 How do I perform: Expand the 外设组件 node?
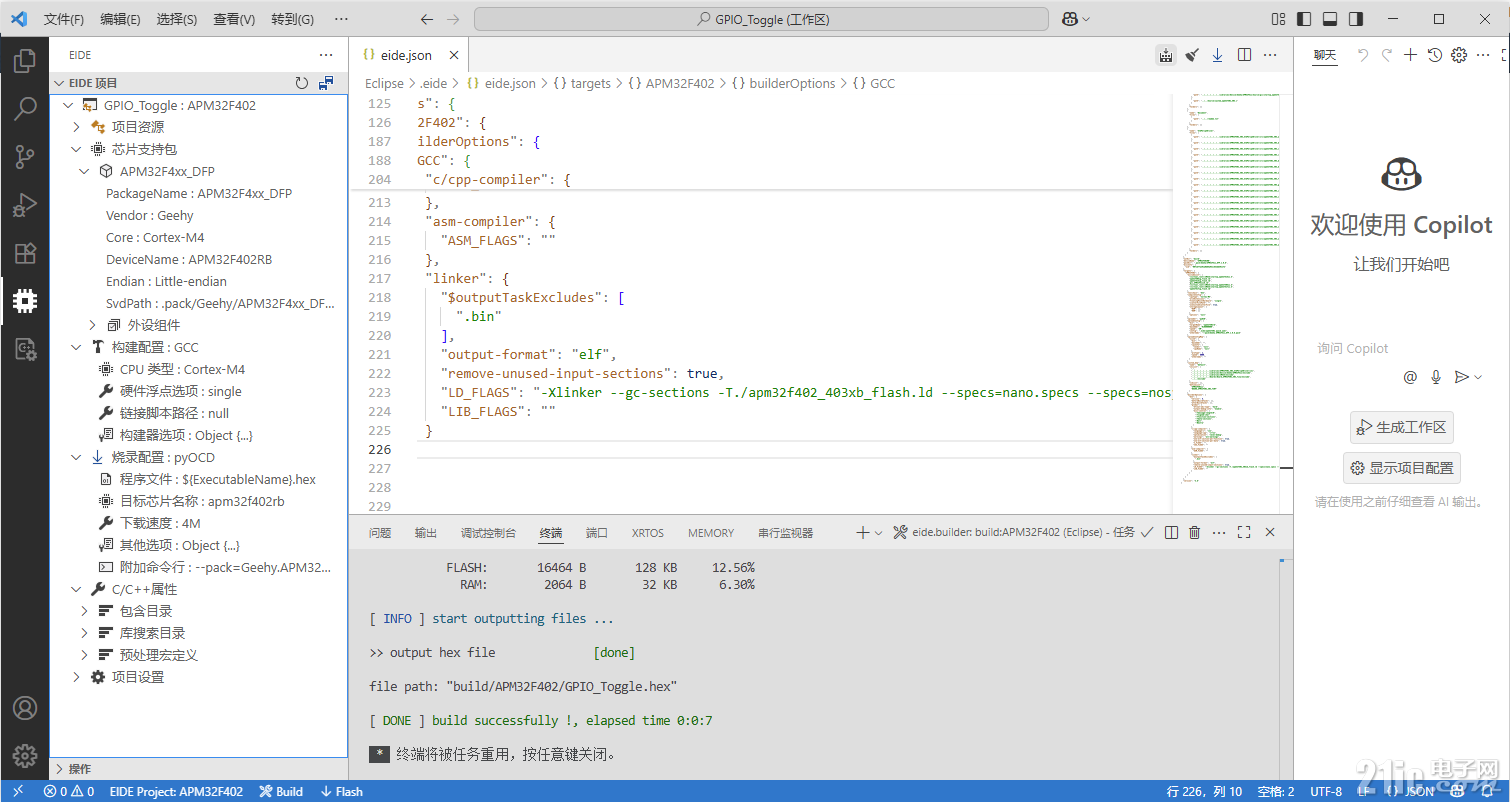click(x=92, y=325)
